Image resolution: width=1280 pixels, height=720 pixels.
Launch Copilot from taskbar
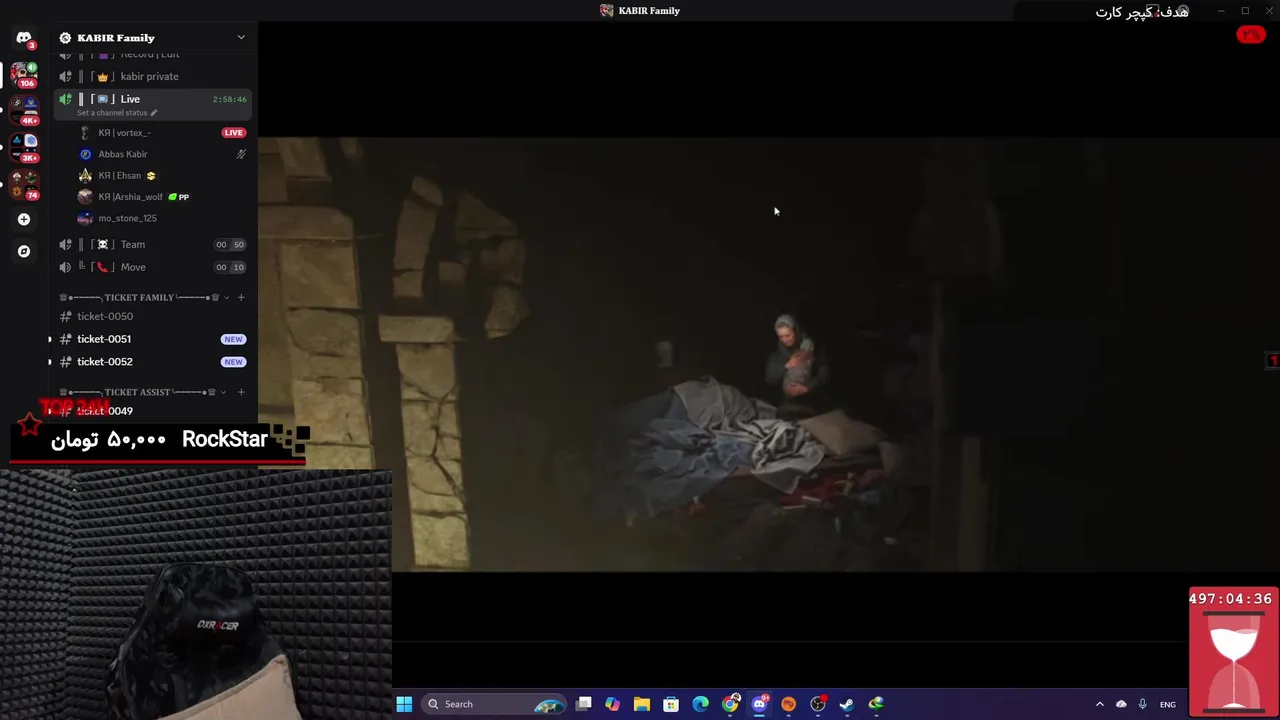click(x=613, y=704)
